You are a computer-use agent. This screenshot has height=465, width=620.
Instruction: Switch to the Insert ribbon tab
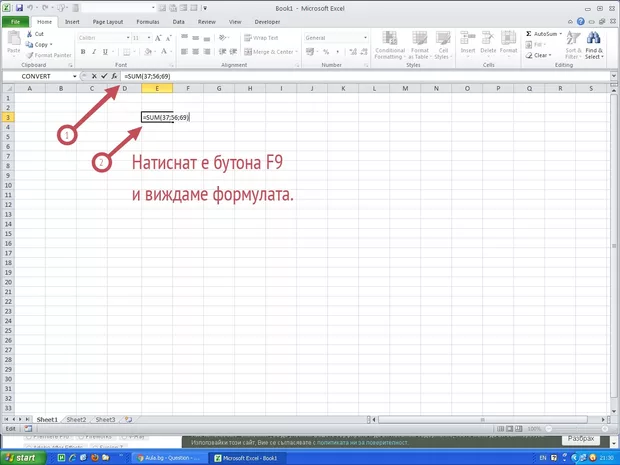72,22
